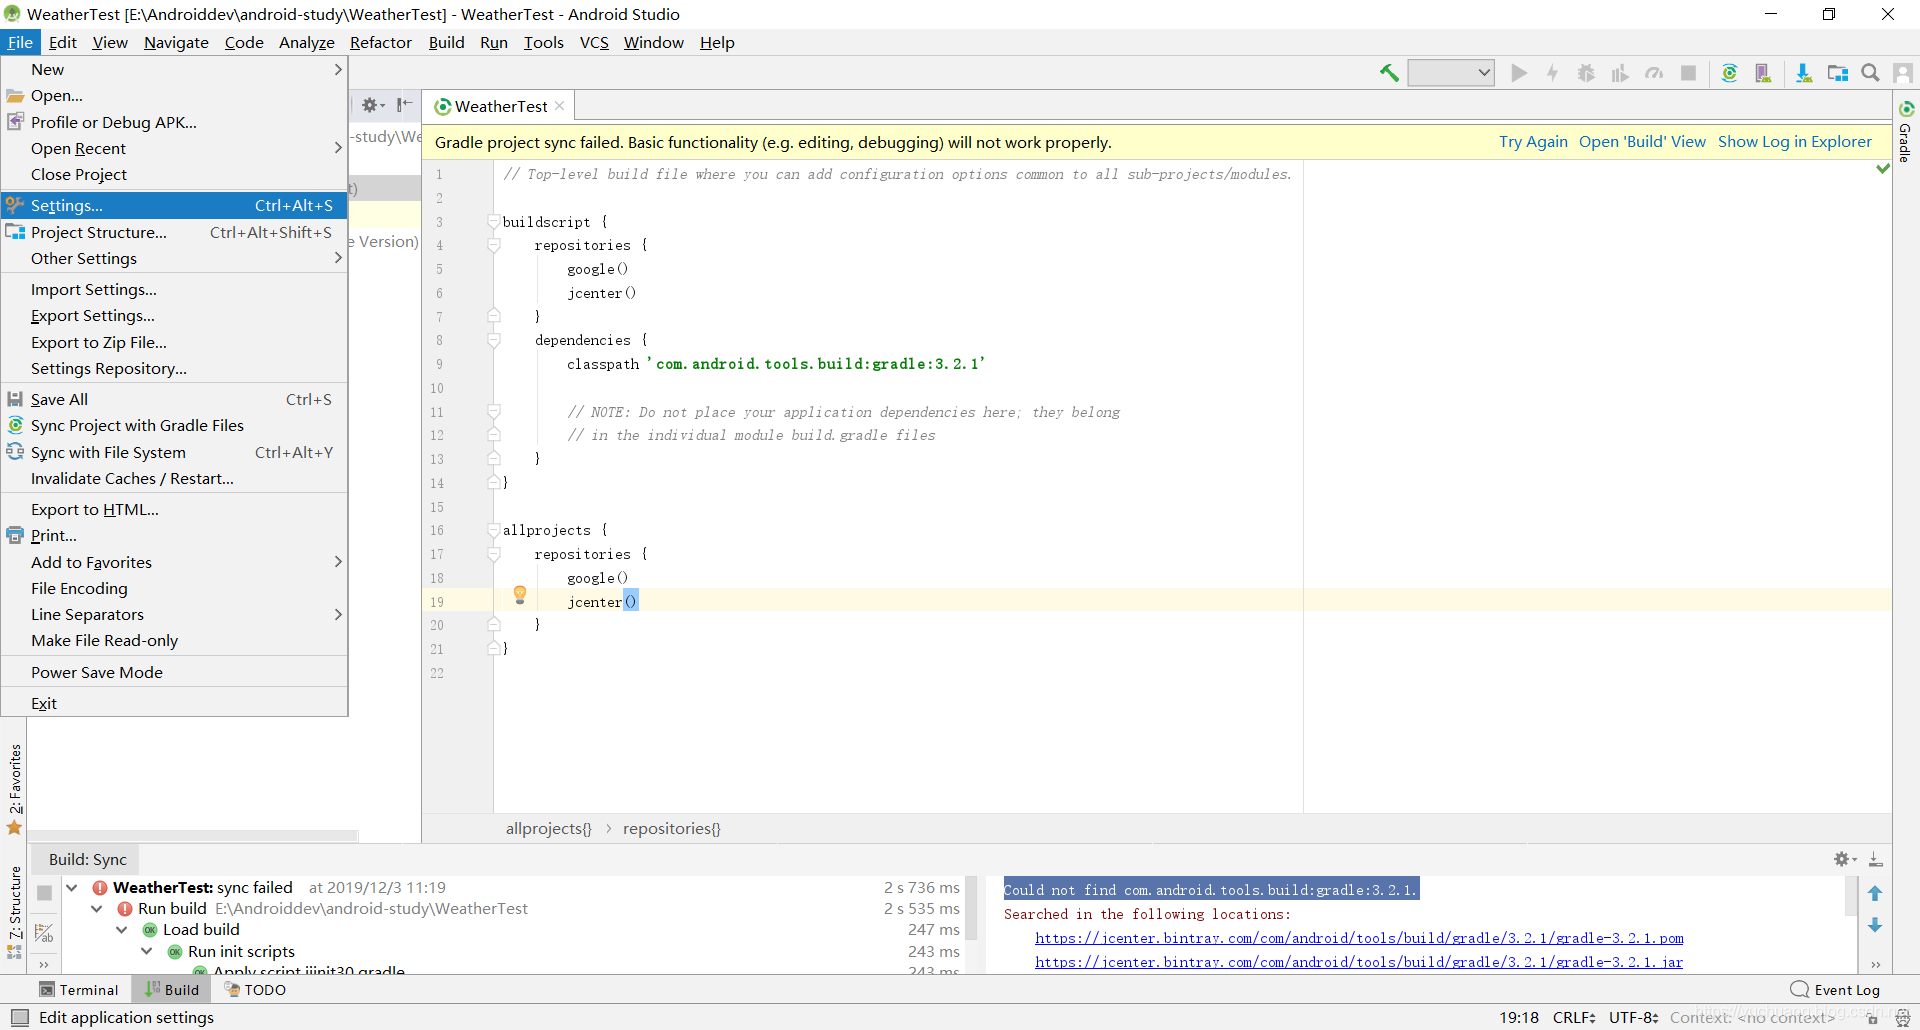1920x1030 pixels.
Task: Open the AVD Manager icon
Action: click(x=1763, y=73)
